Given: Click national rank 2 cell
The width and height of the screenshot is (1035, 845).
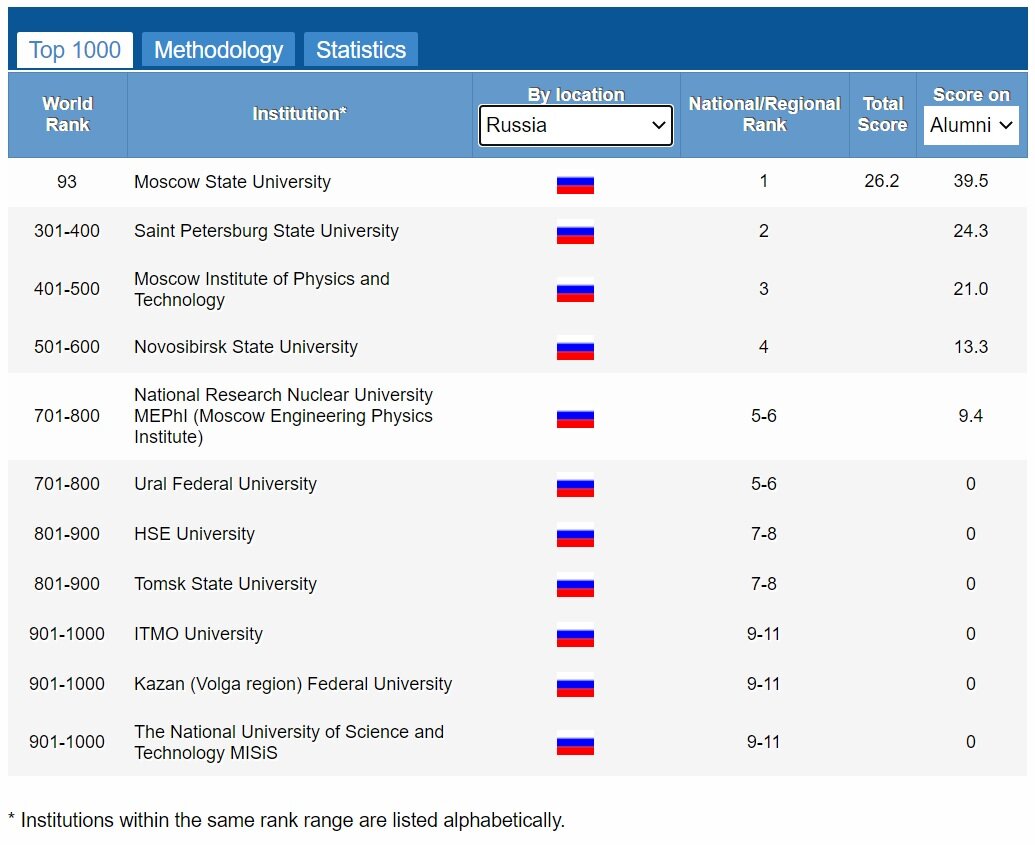Looking at the screenshot, I should pyautogui.click(x=764, y=231).
